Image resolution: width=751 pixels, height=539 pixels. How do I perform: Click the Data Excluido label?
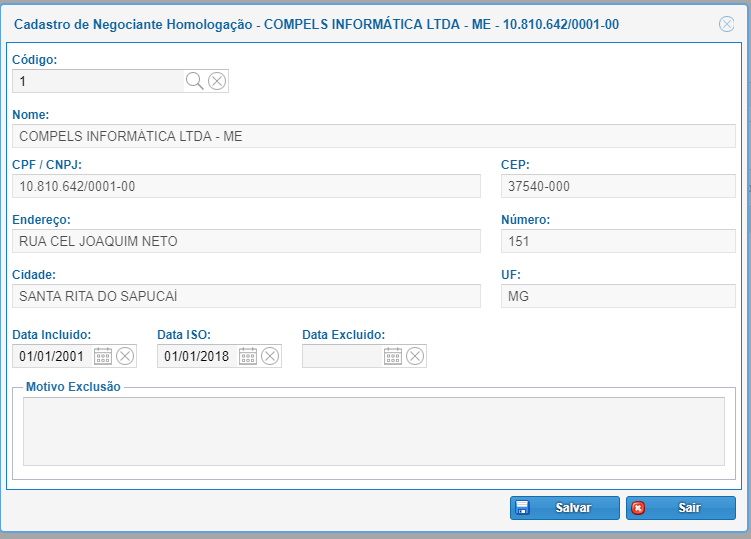(x=343, y=334)
